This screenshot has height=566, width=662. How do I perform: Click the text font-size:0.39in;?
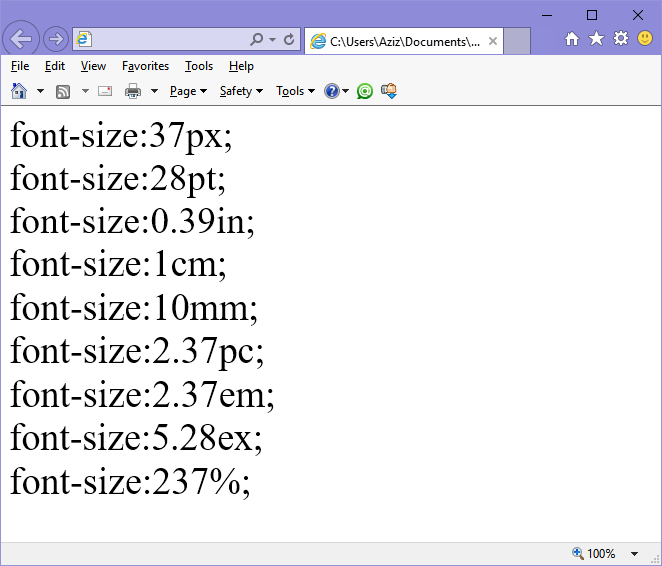pos(132,221)
